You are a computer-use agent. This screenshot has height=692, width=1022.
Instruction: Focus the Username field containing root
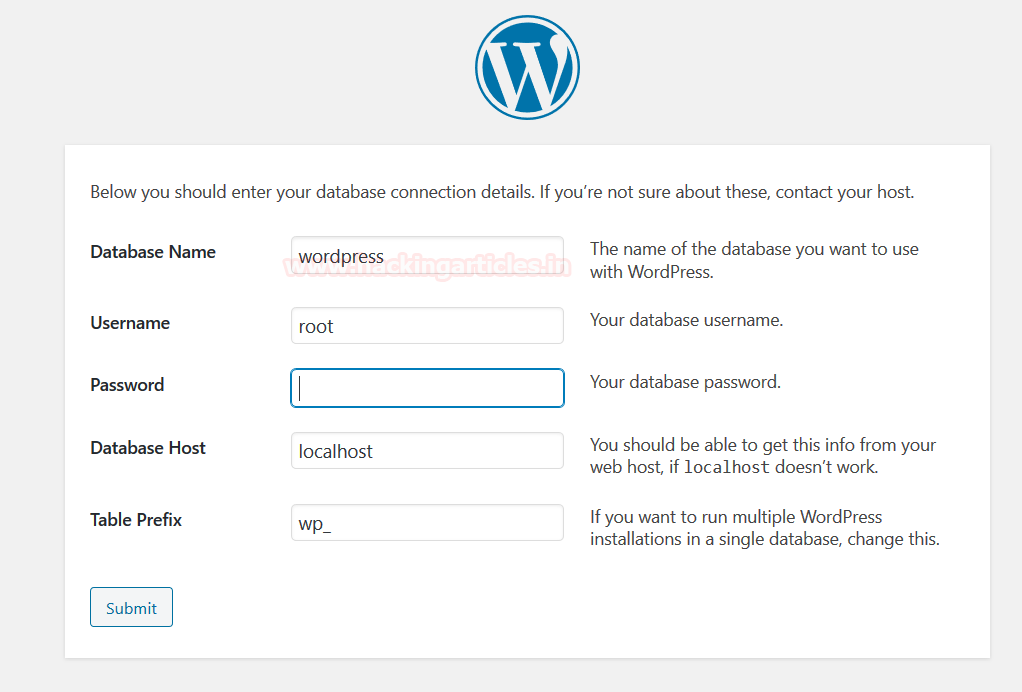click(x=427, y=325)
